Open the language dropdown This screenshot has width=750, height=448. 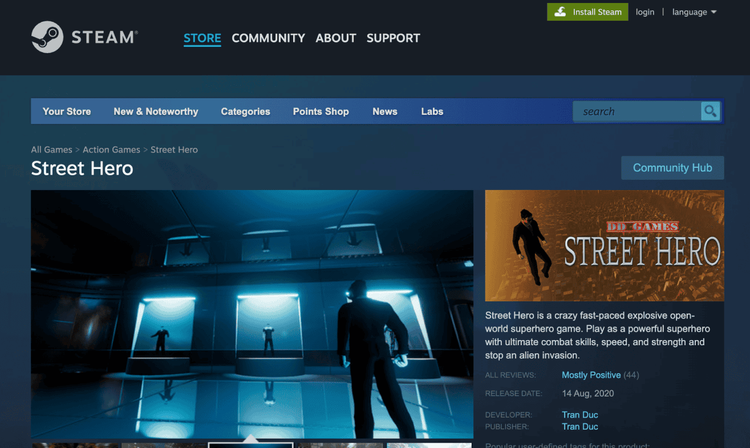pyautogui.click(x=694, y=12)
